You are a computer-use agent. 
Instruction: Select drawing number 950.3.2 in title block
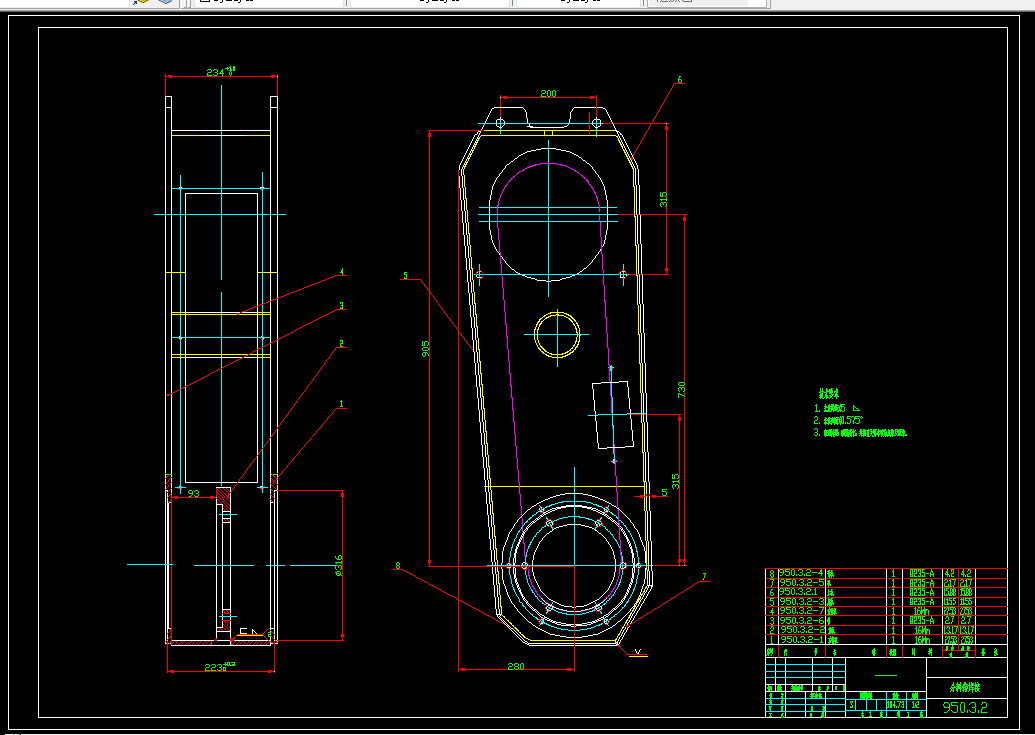pos(965,707)
